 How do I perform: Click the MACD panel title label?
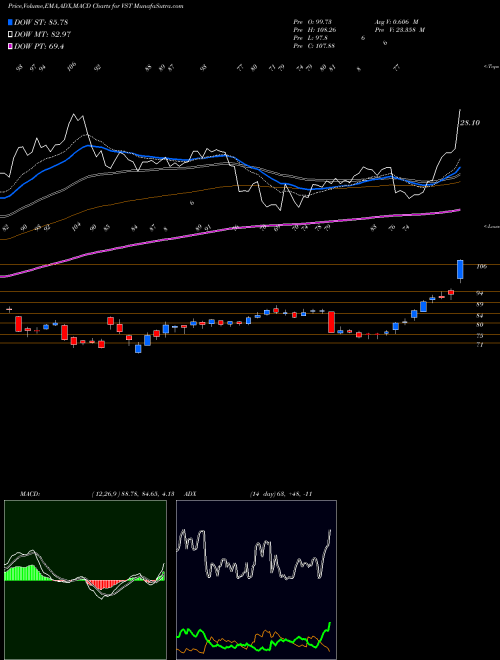coord(29,494)
